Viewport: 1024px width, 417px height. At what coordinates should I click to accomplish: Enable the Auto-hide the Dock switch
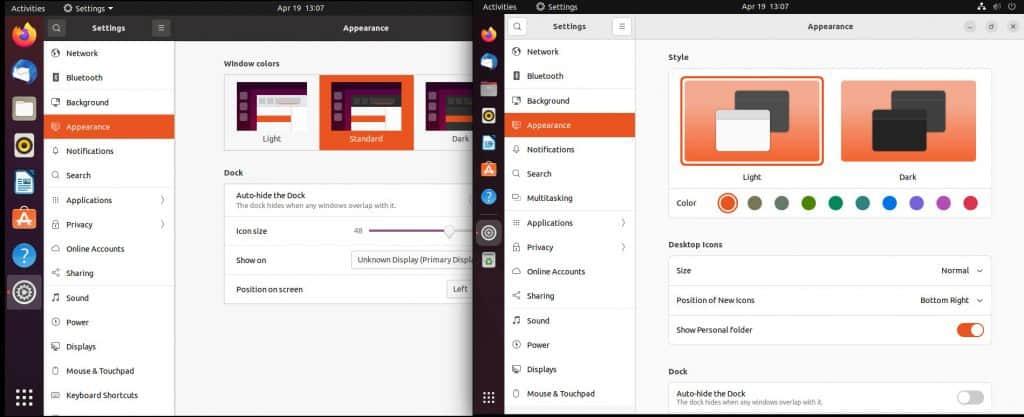pyautogui.click(x=969, y=397)
